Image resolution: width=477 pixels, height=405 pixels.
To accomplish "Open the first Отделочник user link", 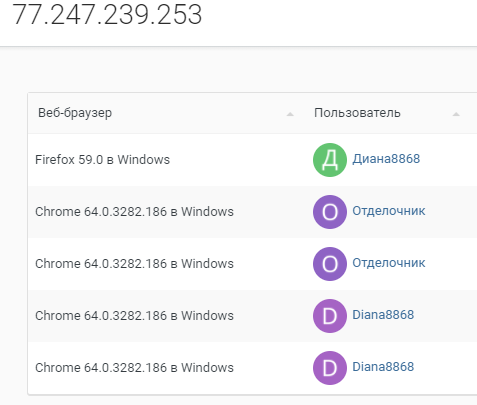I will pos(389,211).
